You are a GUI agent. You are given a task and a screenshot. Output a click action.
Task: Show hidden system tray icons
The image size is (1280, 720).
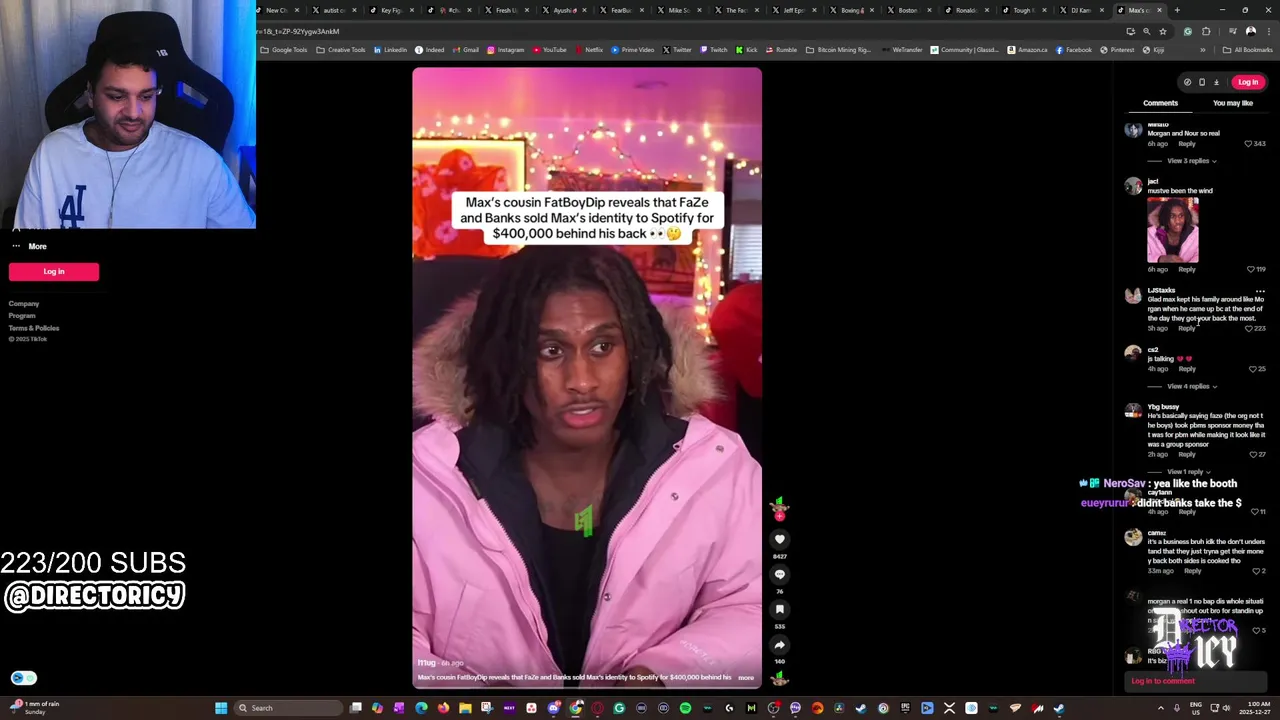1161,708
